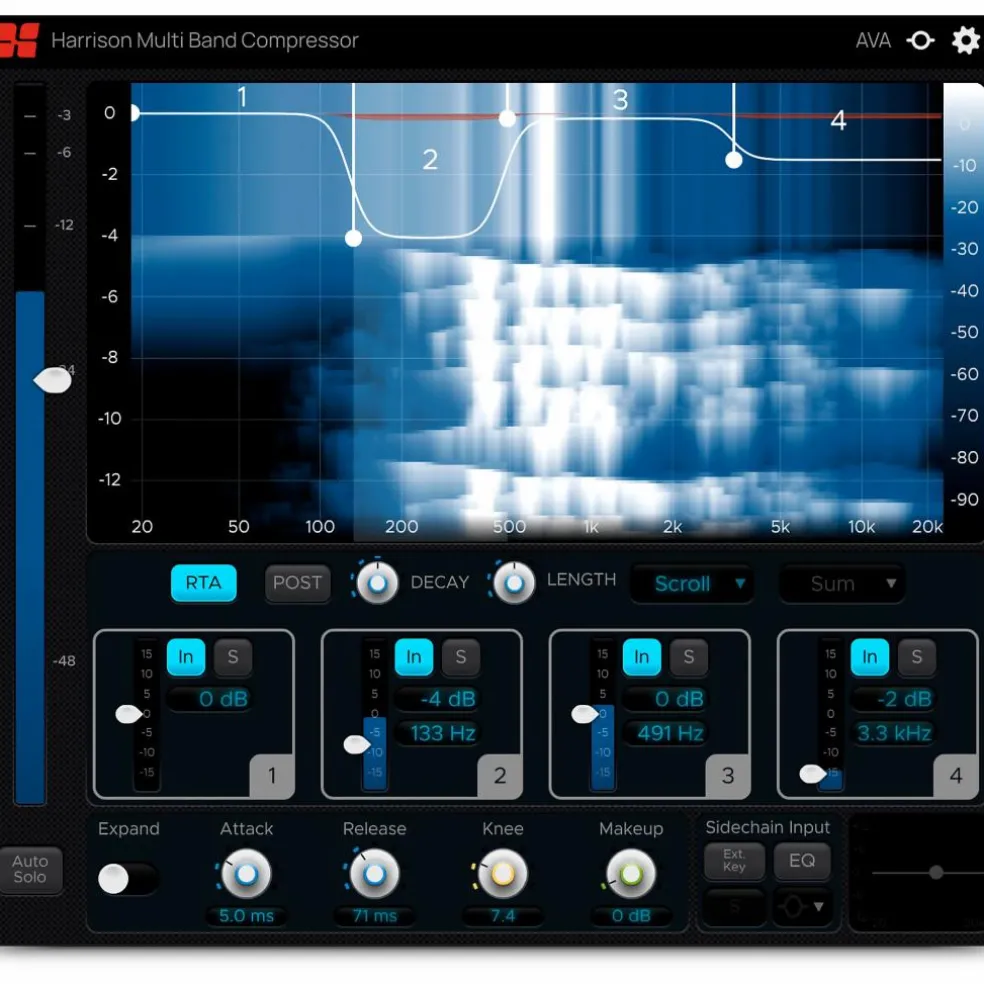Toggle band 2 In button
This screenshot has width=984, height=984.
(414, 657)
